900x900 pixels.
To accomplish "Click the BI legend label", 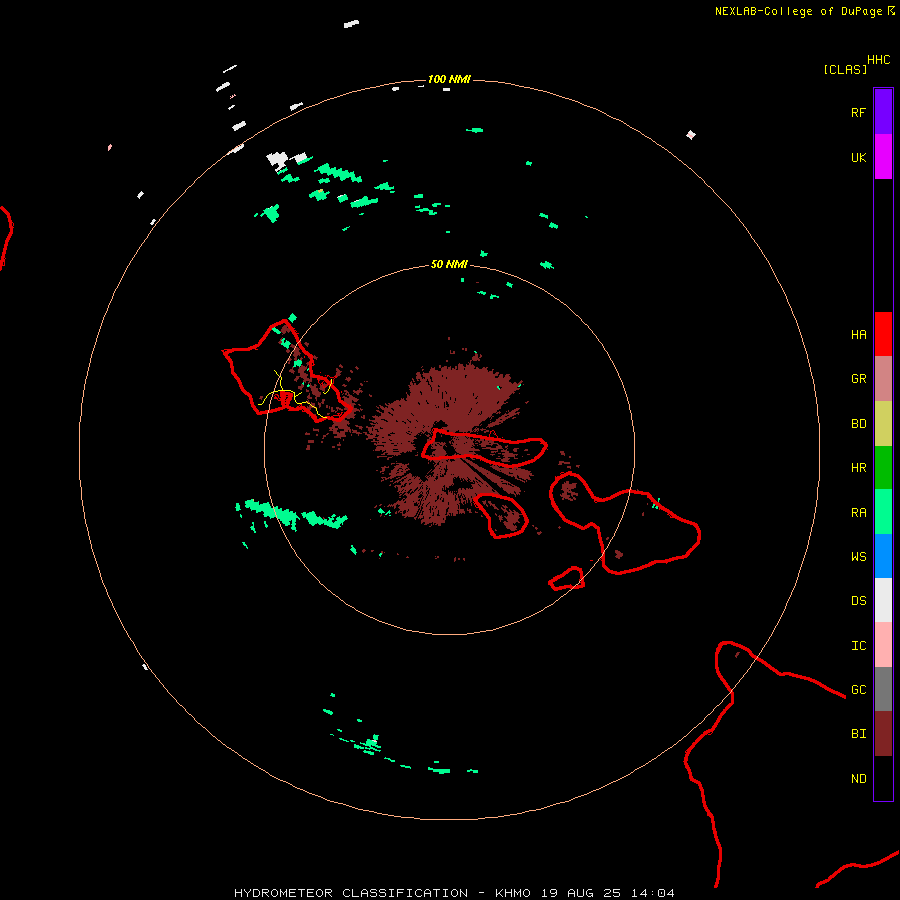I will coord(858,734).
